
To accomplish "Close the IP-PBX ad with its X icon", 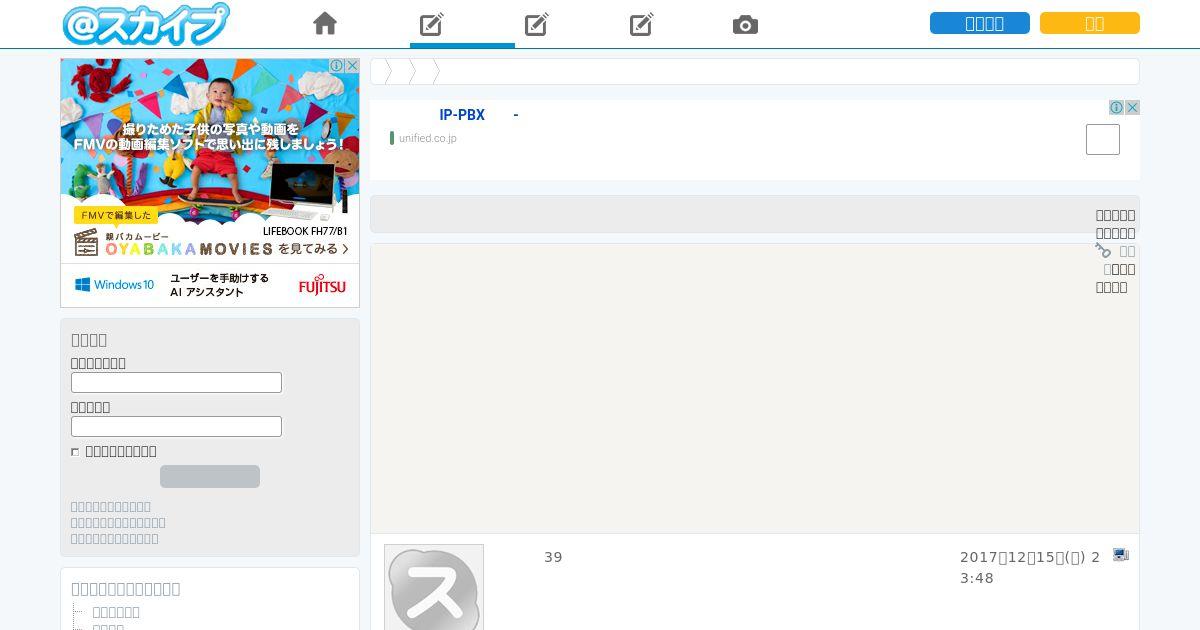I will click(x=1132, y=107).
